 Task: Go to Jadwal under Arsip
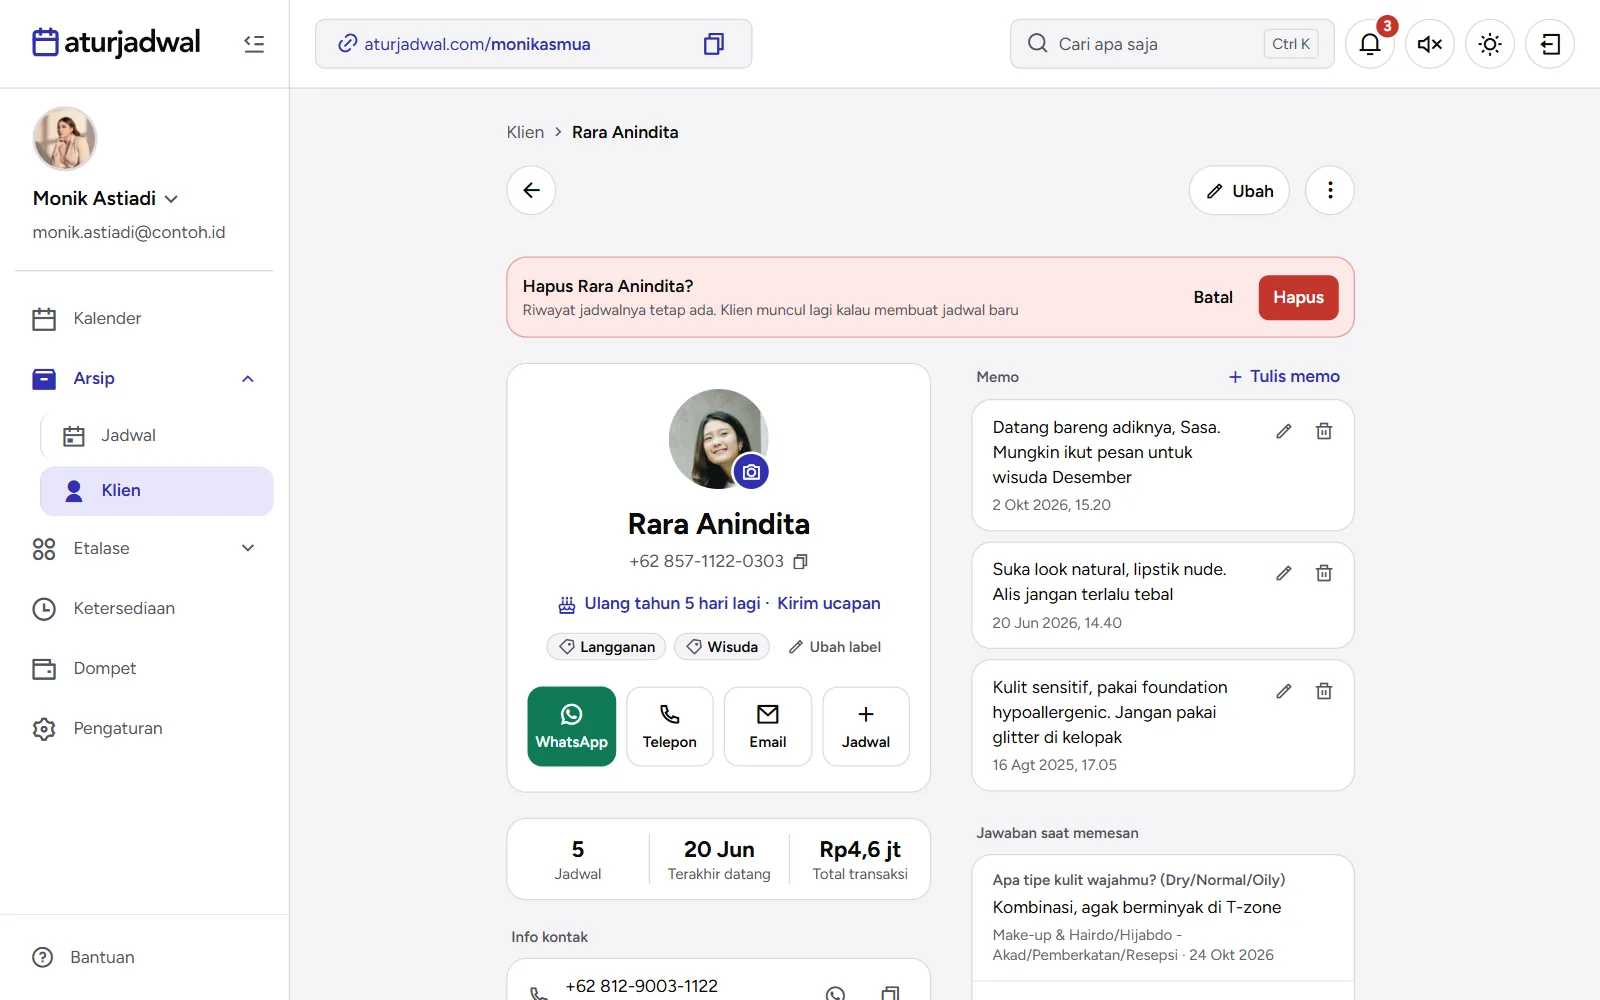[x=157, y=436]
